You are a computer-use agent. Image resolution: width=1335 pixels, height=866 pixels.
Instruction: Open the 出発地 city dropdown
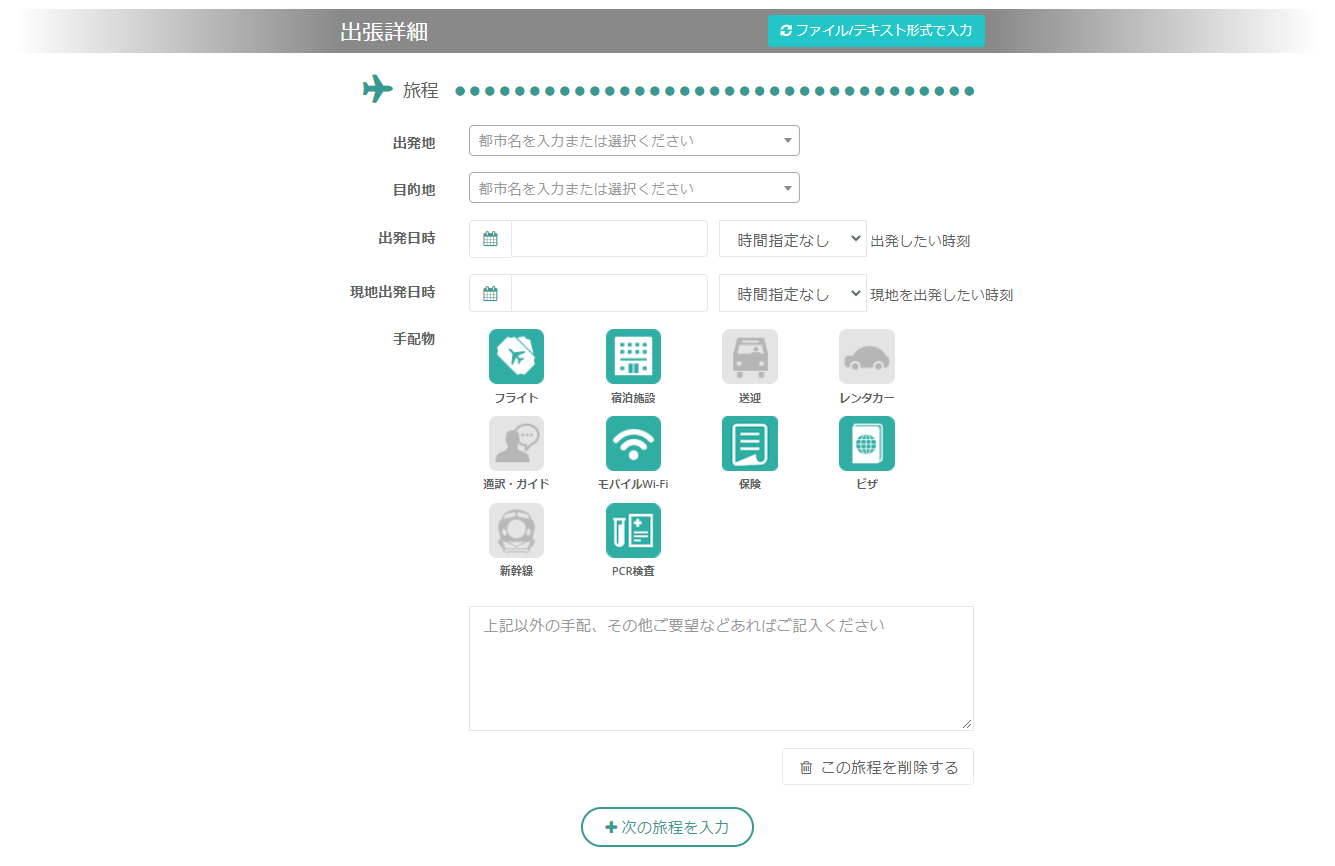tap(634, 141)
